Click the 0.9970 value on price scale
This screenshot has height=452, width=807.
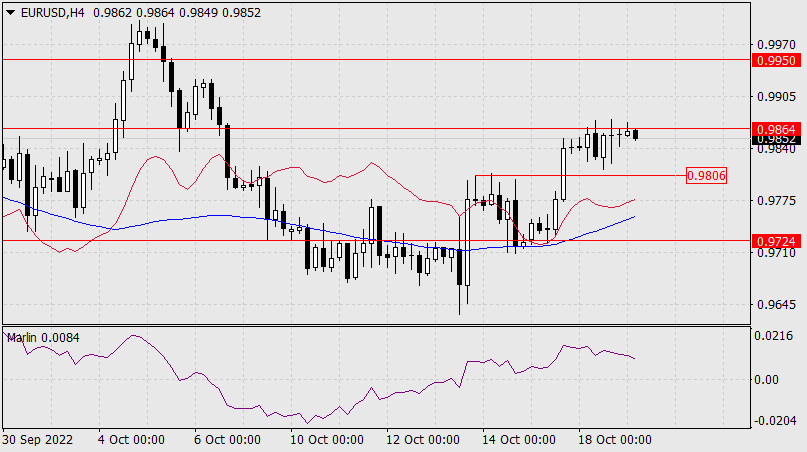[x=776, y=44]
